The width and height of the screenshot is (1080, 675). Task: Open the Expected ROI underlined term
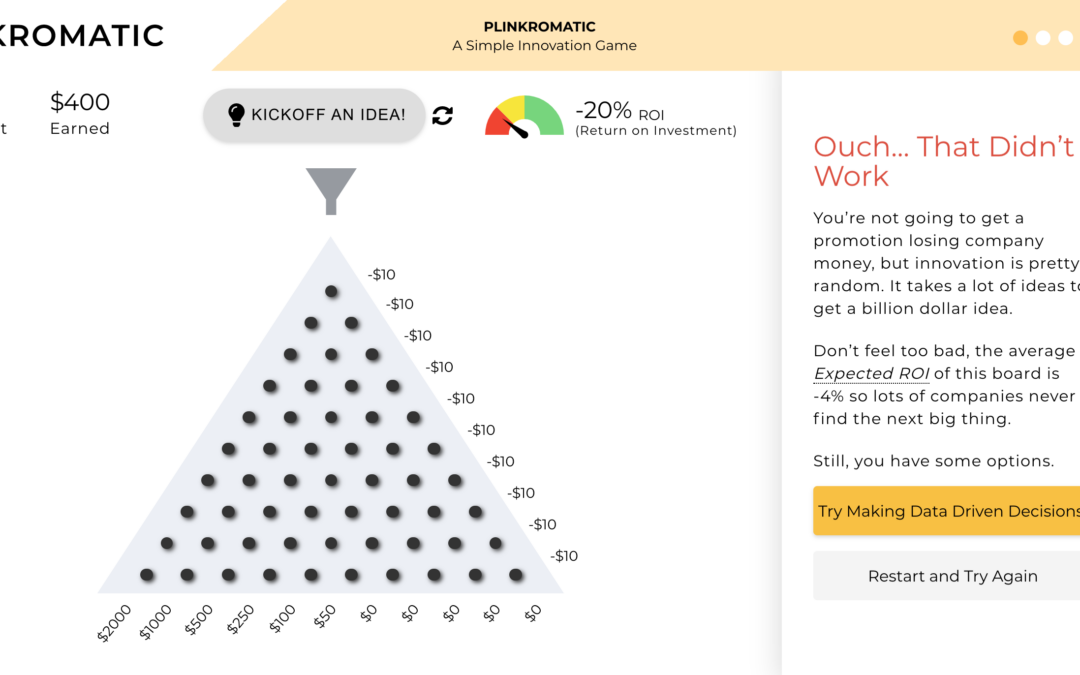(871, 374)
